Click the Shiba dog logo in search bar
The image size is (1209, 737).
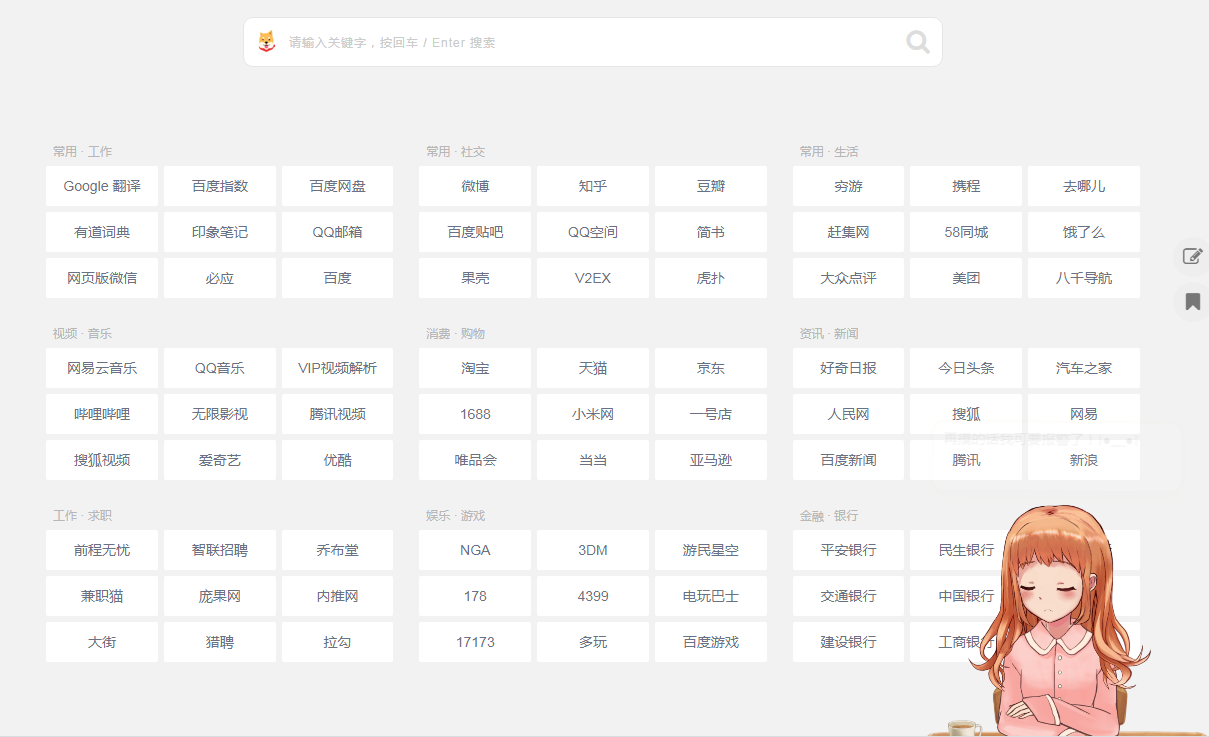(x=267, y=42)
